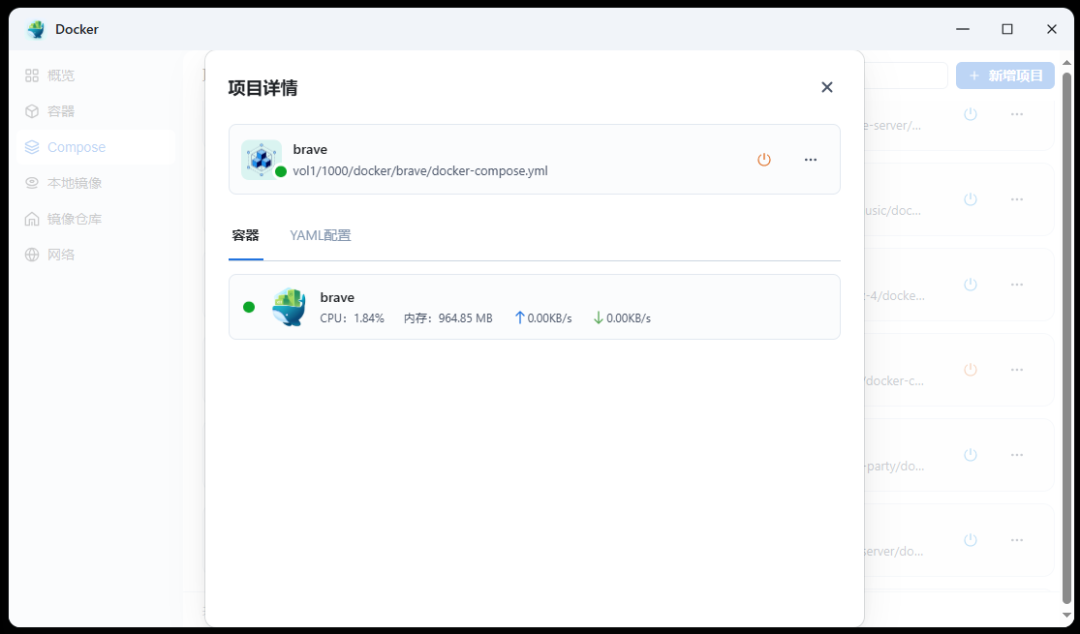Open more options on the server/do... row
Viewport: 1080px width, 634px height.
[1017, 540]
